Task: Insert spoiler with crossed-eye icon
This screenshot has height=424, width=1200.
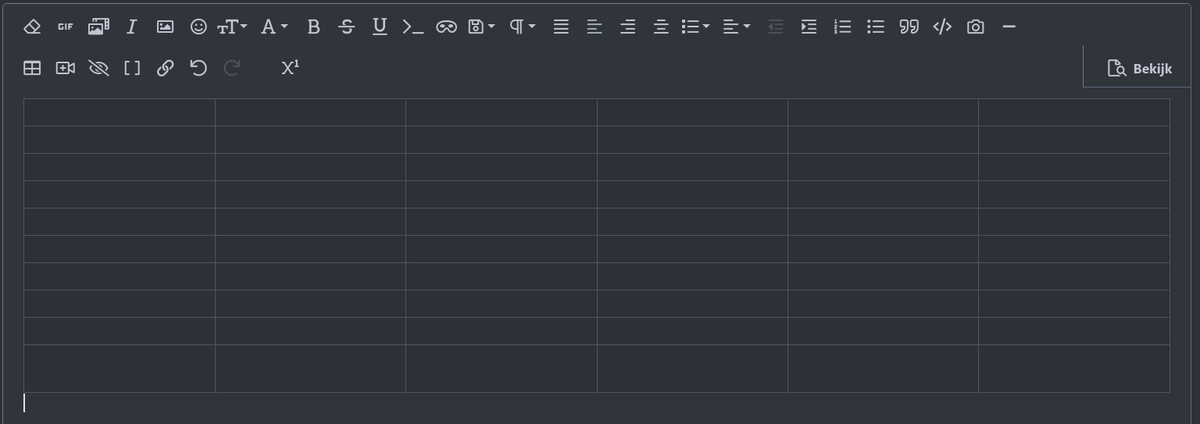Action: coord(98,68)
